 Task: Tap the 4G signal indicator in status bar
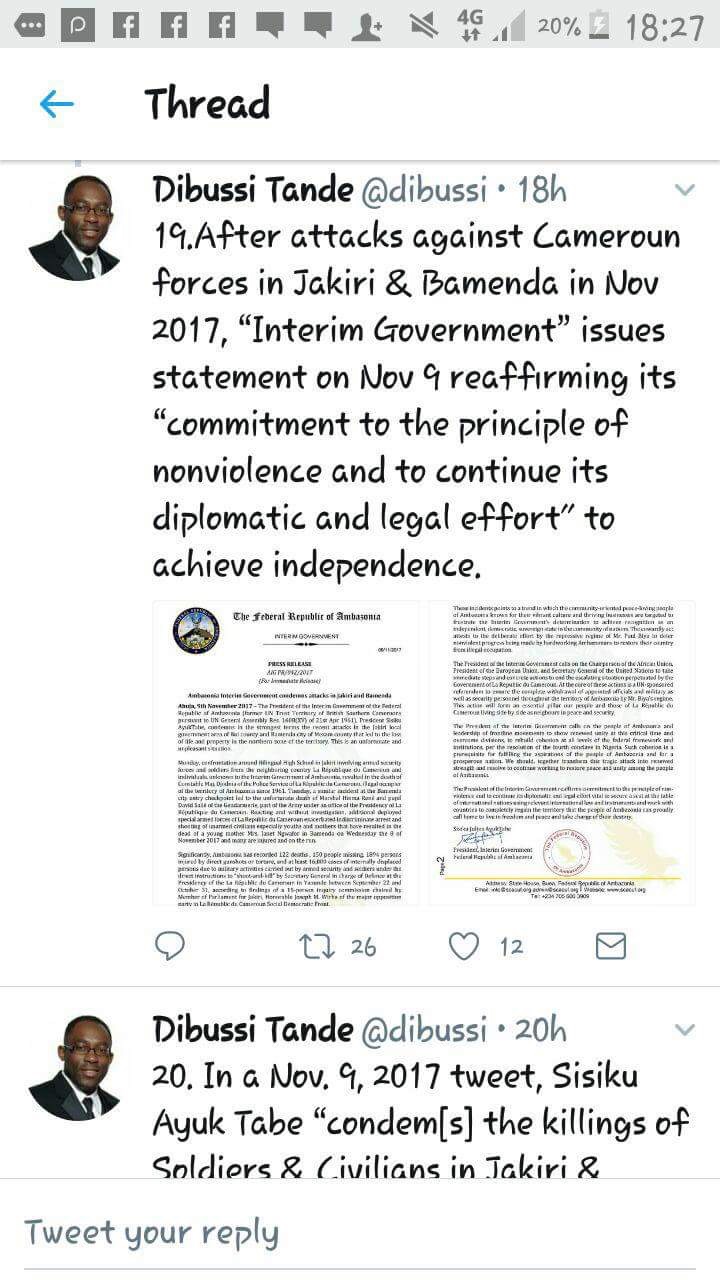471,25
